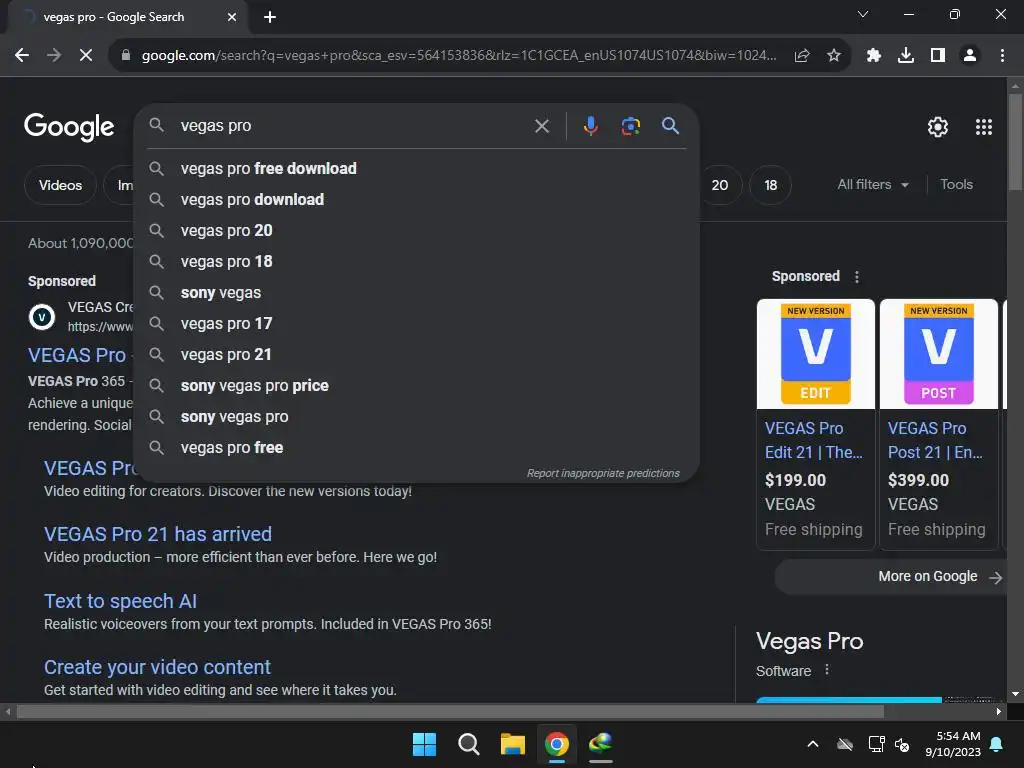Switch to the Videos filter chip
This screenshot has width=1024, height=768.
click(60, 185)
